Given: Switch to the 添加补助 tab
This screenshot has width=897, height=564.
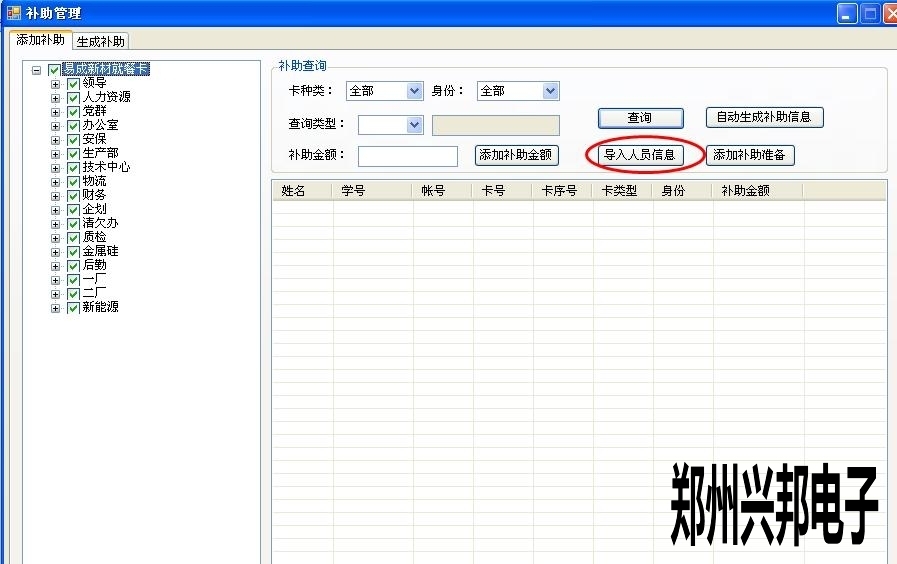Looking at the screenshot, I should point(41,40).
